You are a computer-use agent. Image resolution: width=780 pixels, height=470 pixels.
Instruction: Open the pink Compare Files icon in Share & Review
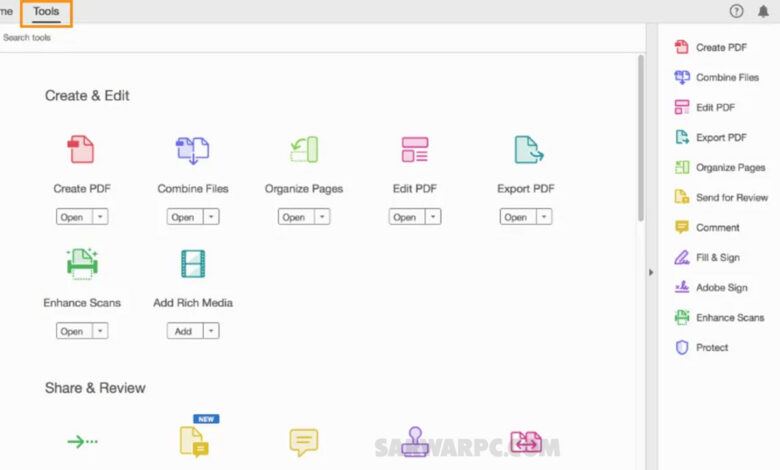[x=526, y=442]
